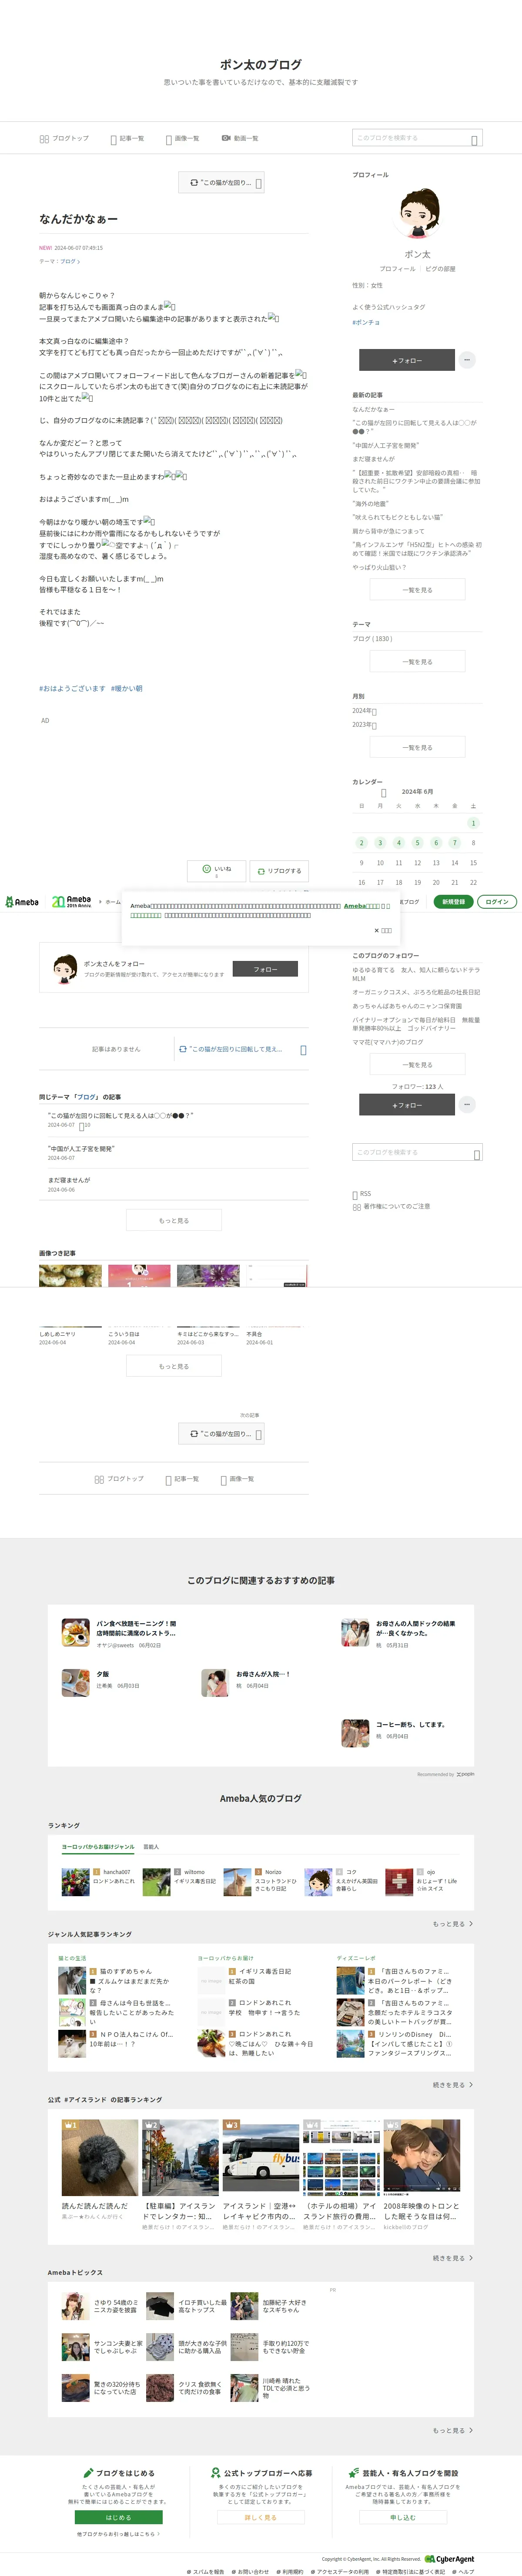This screenshot has width=522, height=2576.
Task: Click 続きを見る under ジャンル人気記事ランキング
Action: [453, 2085]
